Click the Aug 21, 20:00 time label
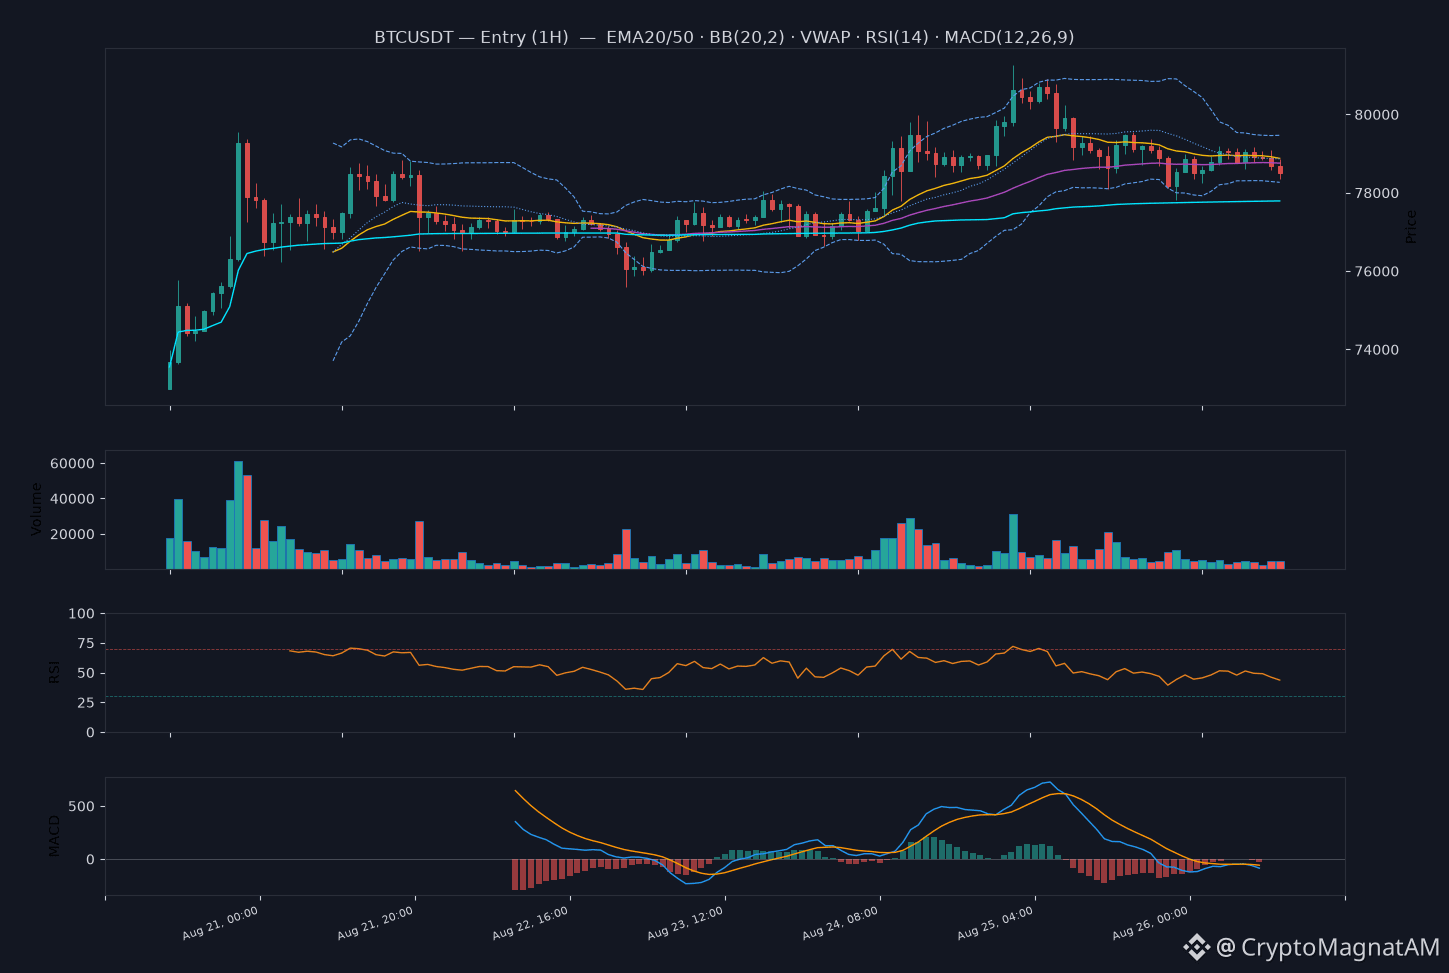This screenshot has height=973, width=1449. click(376, 923)
